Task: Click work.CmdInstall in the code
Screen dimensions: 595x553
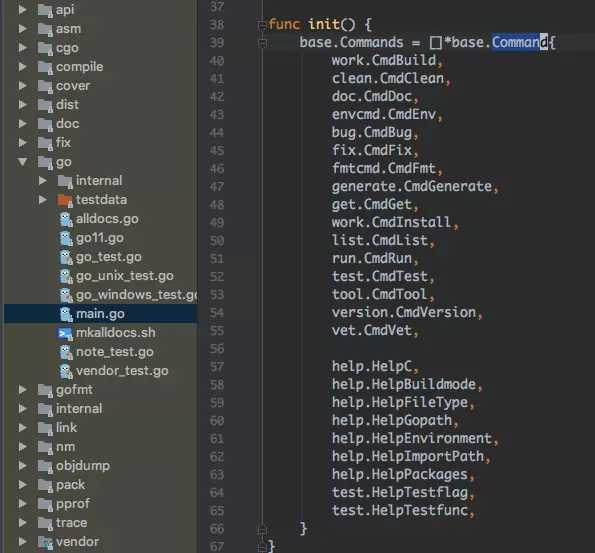Action: coord(392,222)
